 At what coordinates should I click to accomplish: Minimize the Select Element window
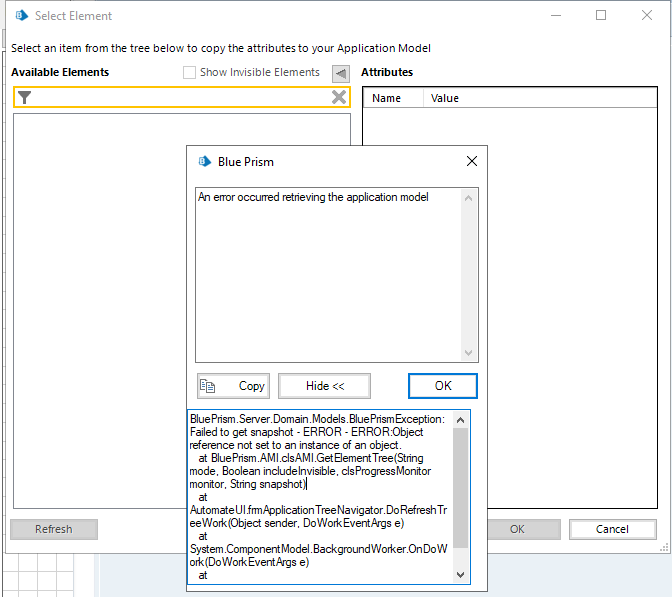coord(556,16)
